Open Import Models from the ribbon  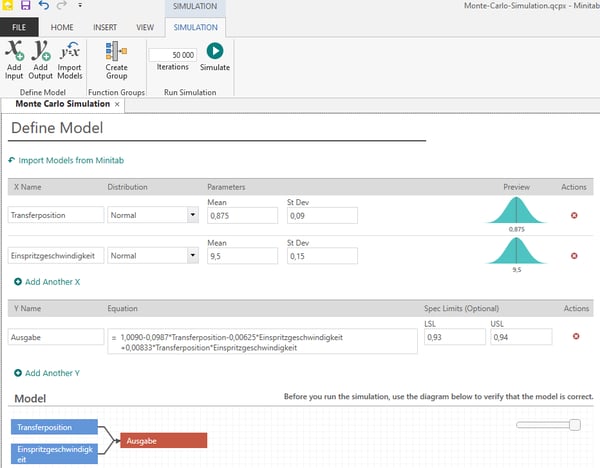[70, 60]
